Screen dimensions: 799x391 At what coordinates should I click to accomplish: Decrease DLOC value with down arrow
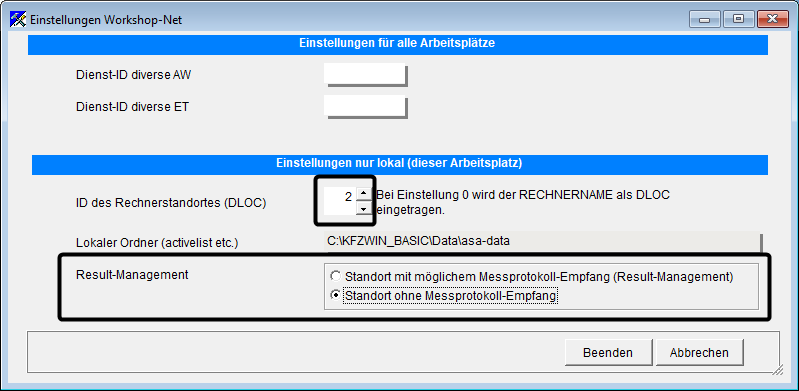tap(363, 208)
